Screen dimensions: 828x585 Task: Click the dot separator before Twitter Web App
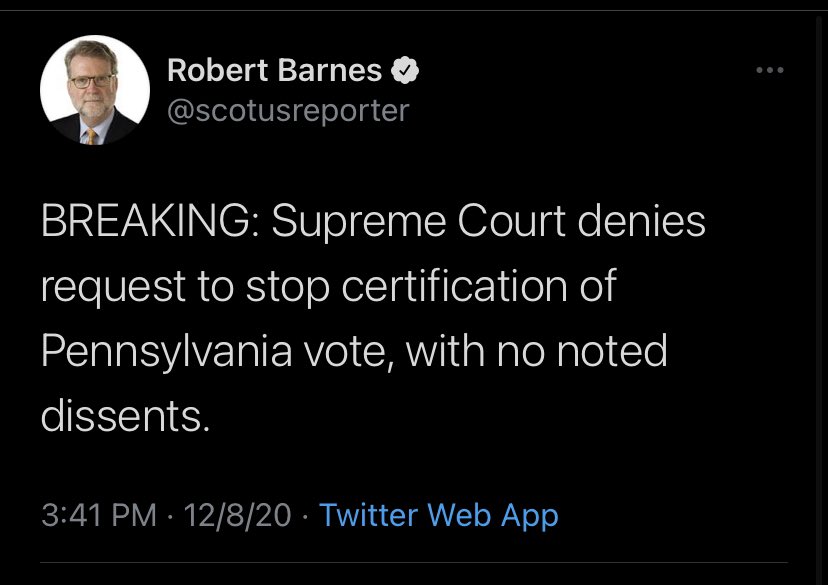point(305,515)
